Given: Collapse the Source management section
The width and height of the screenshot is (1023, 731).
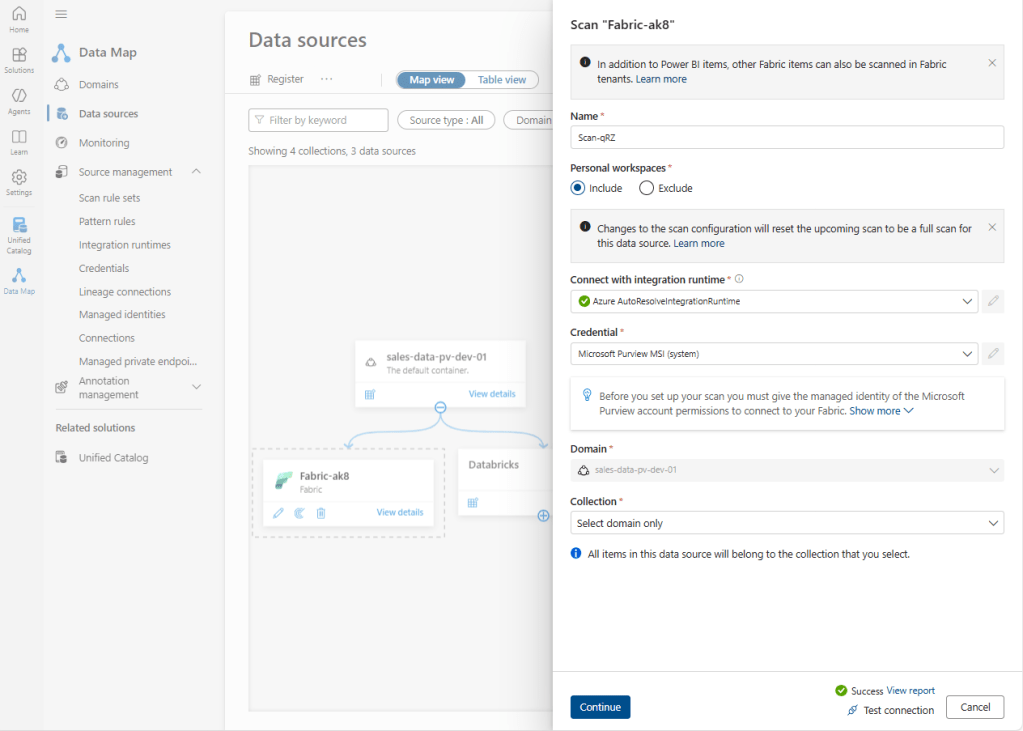Looking at the screenshot, I should 196,172.
